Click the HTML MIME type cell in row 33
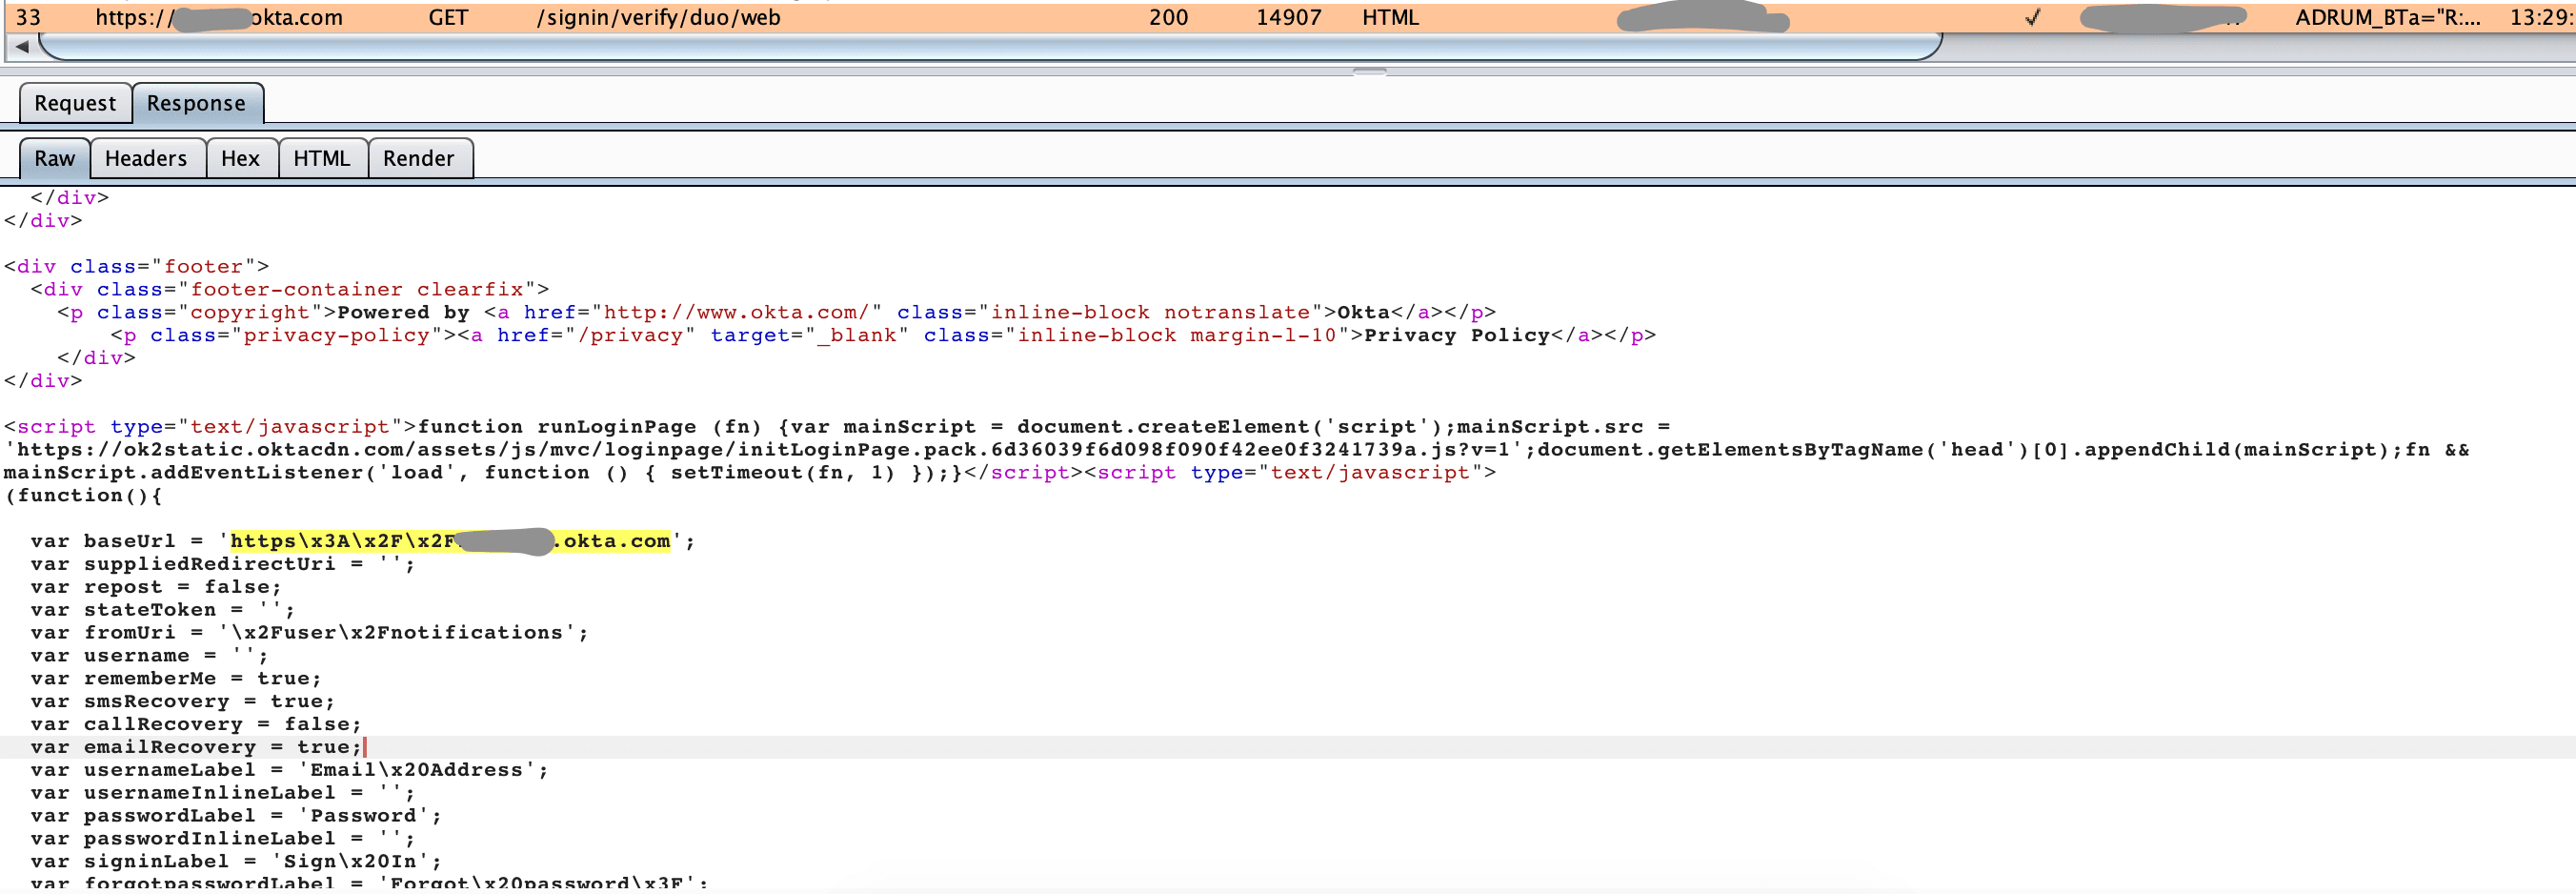Image resolution: width=2576 pixels, height=894 pixels. click(1390, 17)
